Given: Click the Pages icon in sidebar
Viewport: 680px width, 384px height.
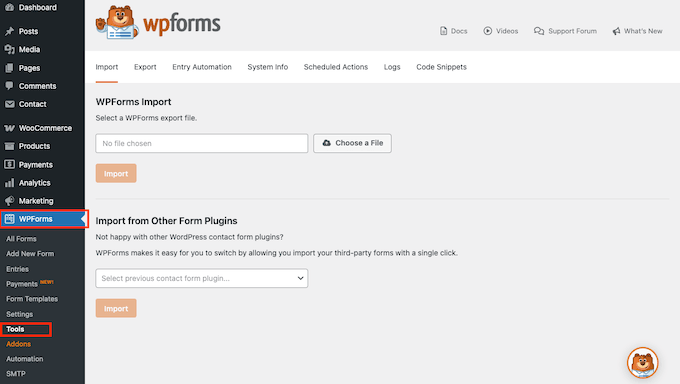Looking at the screenshot, I should [x=10, y=68].
